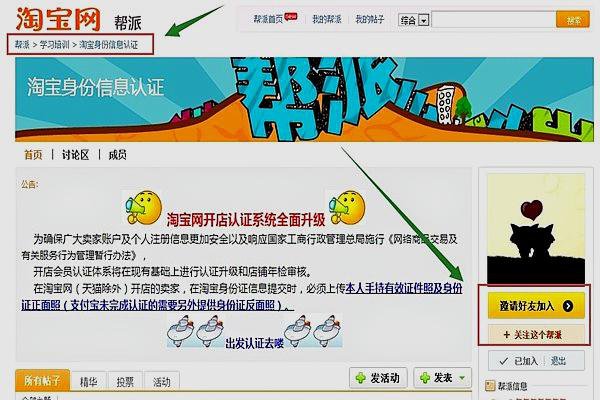Image resolution: width=600 pixels, height=400 pixels.
Task: Select the 精华 posts tab
Action: coord(88,382)
